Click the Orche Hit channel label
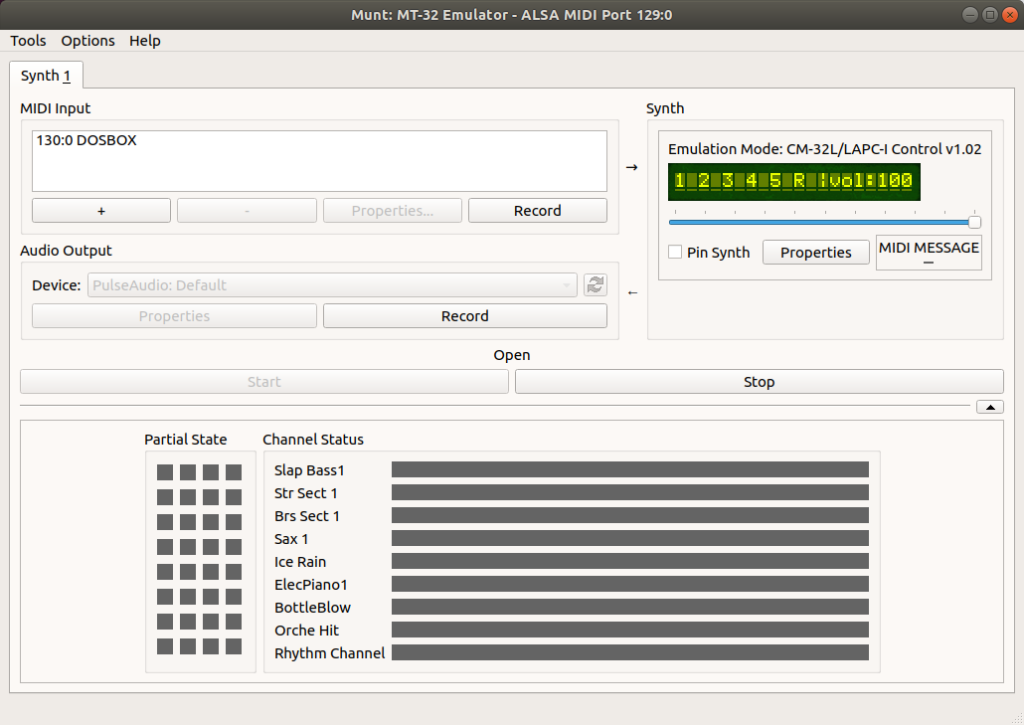This screenshot has height=725, width=1024. point(306,630)
